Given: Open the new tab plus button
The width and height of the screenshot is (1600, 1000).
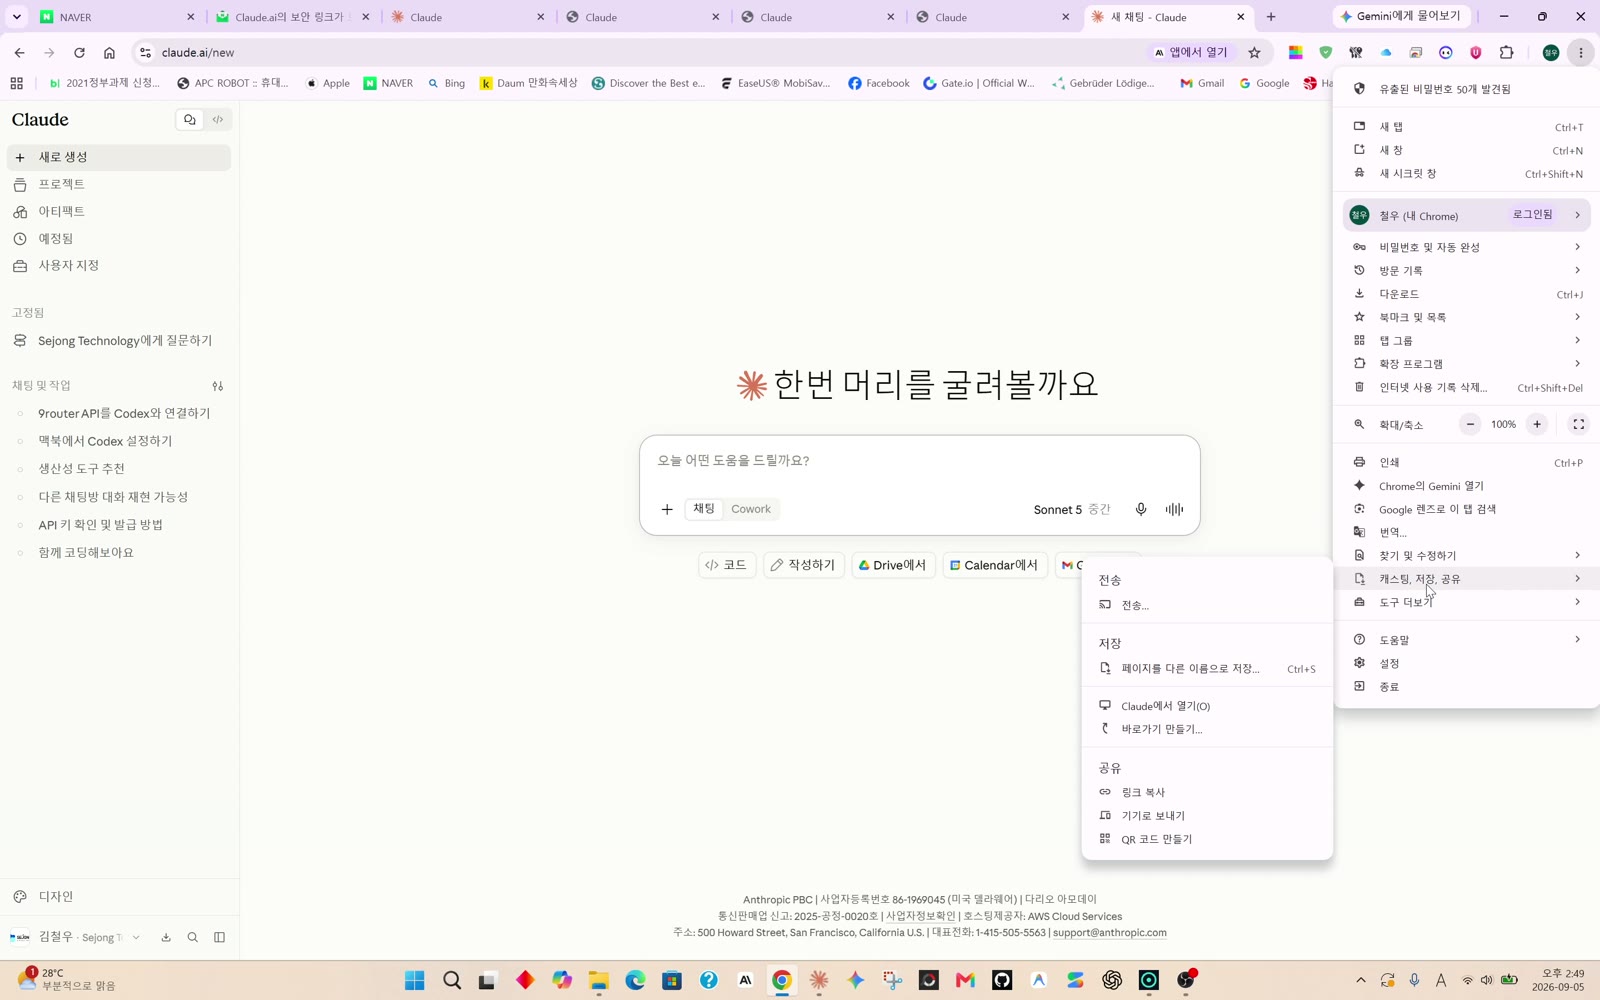Looking at the screenshot, I should pos(1271,17).
